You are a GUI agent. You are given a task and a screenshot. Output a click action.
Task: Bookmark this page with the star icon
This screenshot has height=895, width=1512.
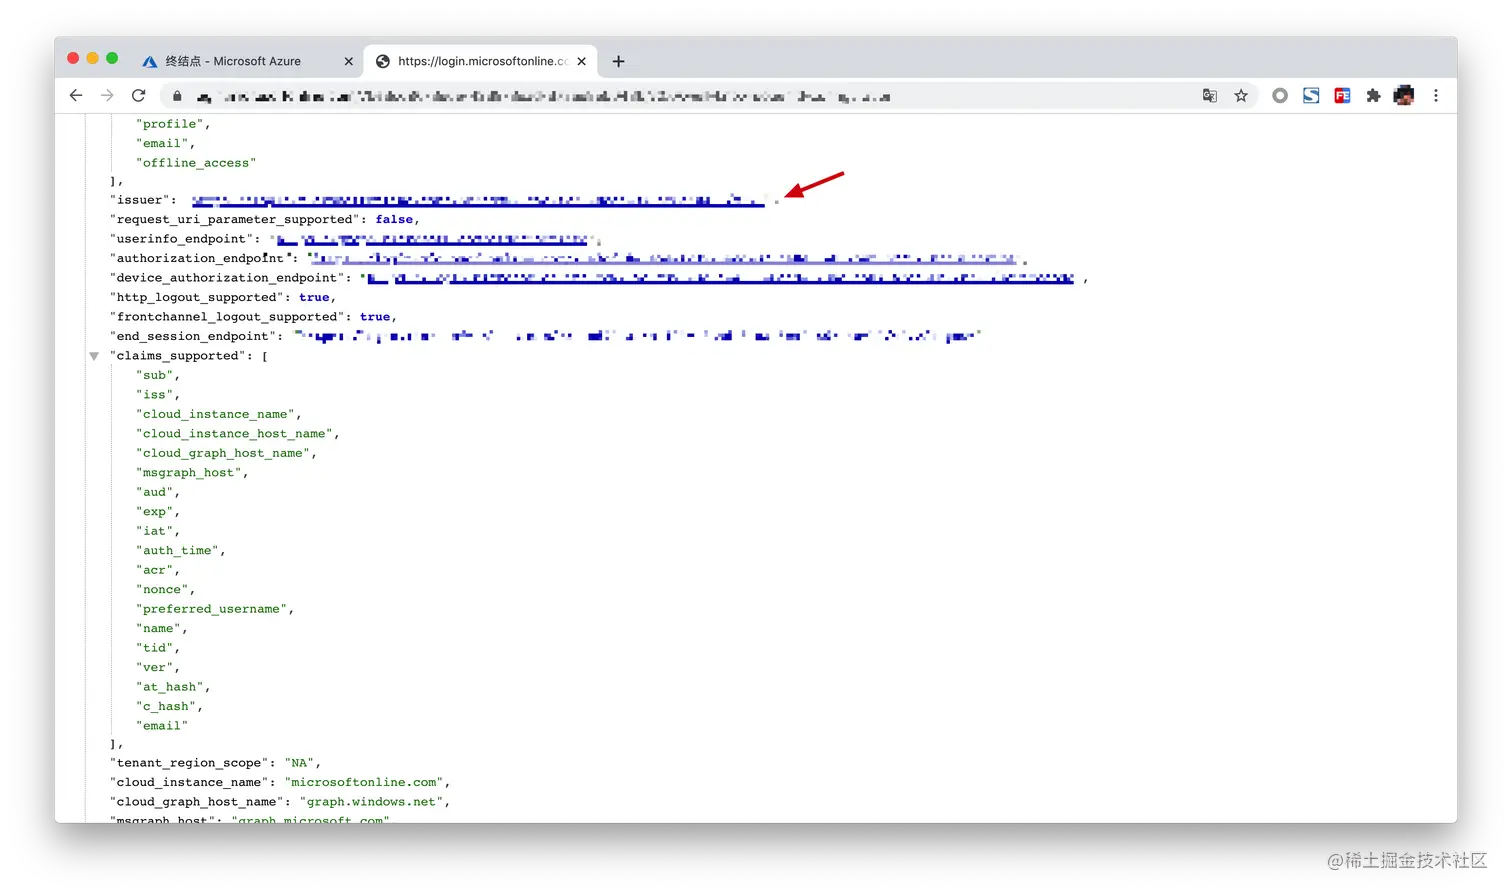tap(1241, 96)
